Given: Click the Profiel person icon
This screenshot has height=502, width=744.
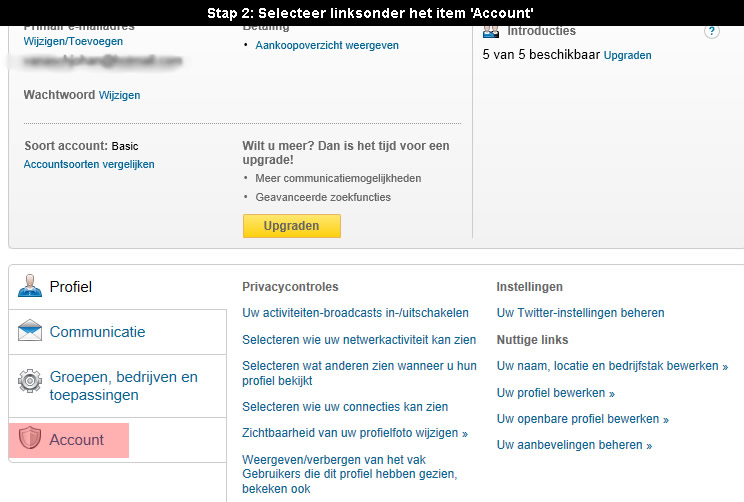Looking at the screenshot, I should click(29, 286).
